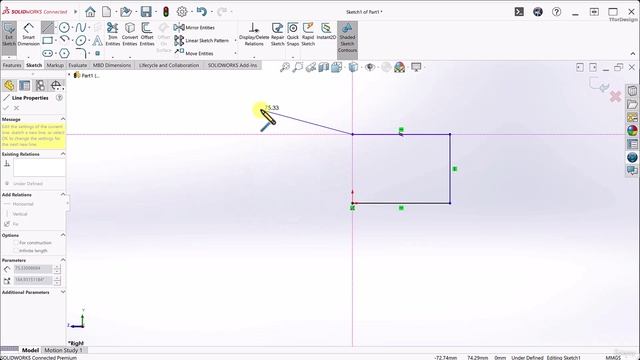
Task: Click Exit Sketch in the Sketch ribbon
Action: click(x=9, y=35)
